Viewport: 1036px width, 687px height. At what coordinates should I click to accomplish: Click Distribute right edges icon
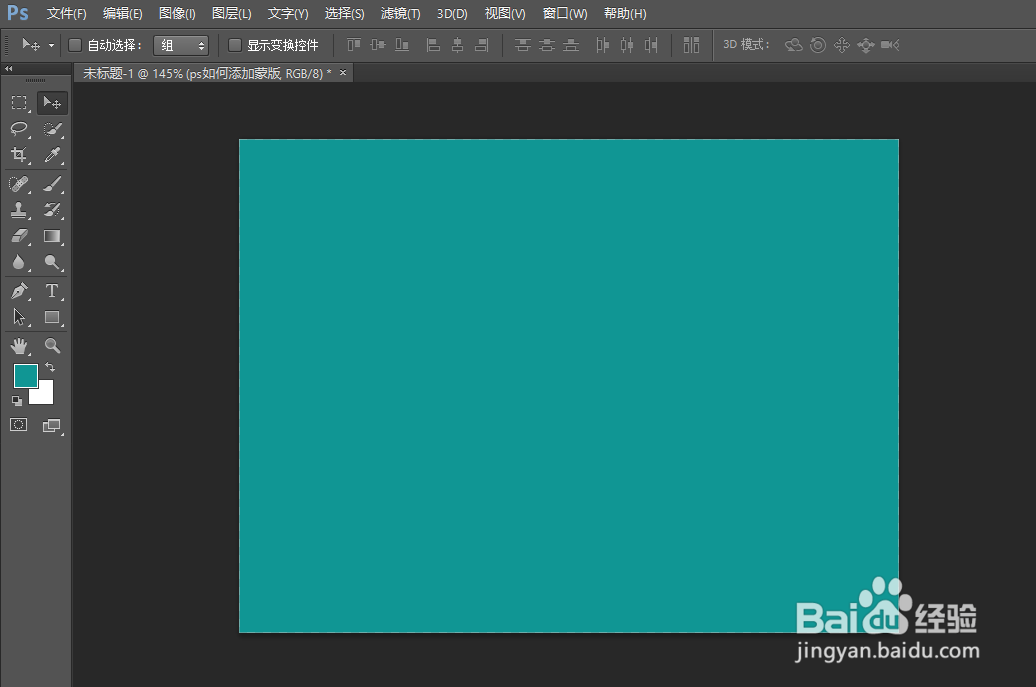(x=651, y=45)
